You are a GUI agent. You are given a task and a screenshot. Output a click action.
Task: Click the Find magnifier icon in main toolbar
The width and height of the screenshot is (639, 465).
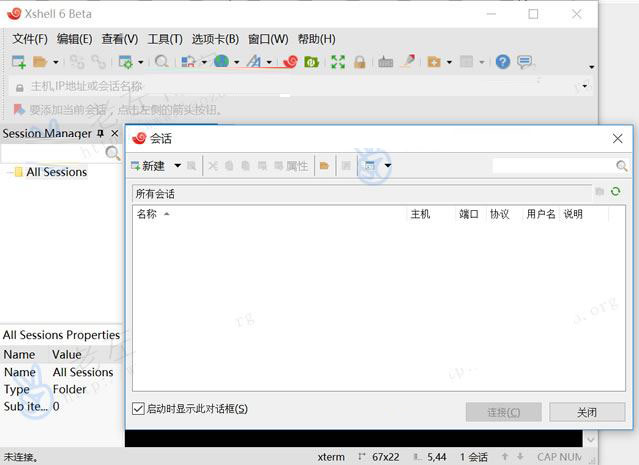pyautogui.click(x=161, y=62)
